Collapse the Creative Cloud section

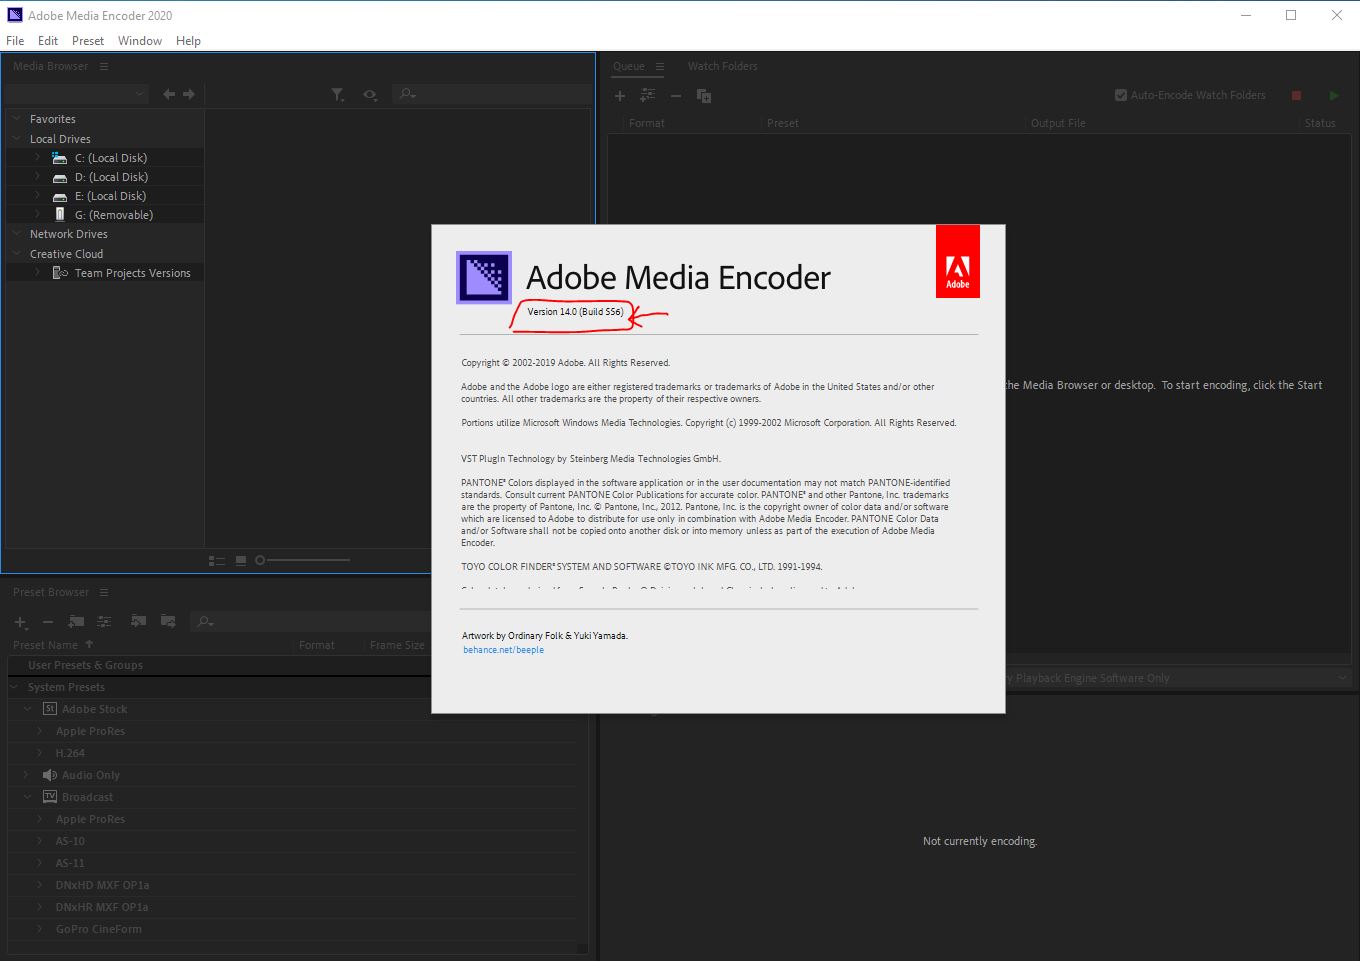(x=17, y=254)
